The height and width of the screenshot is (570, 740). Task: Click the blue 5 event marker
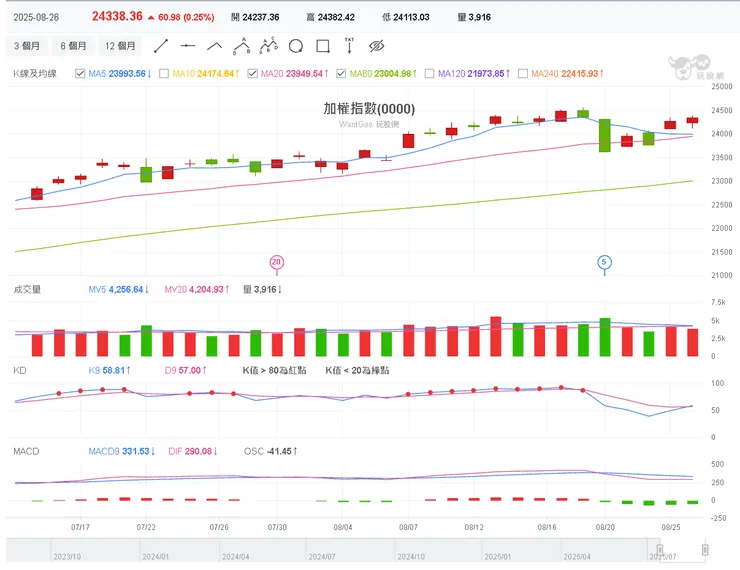tap(605, 262)
